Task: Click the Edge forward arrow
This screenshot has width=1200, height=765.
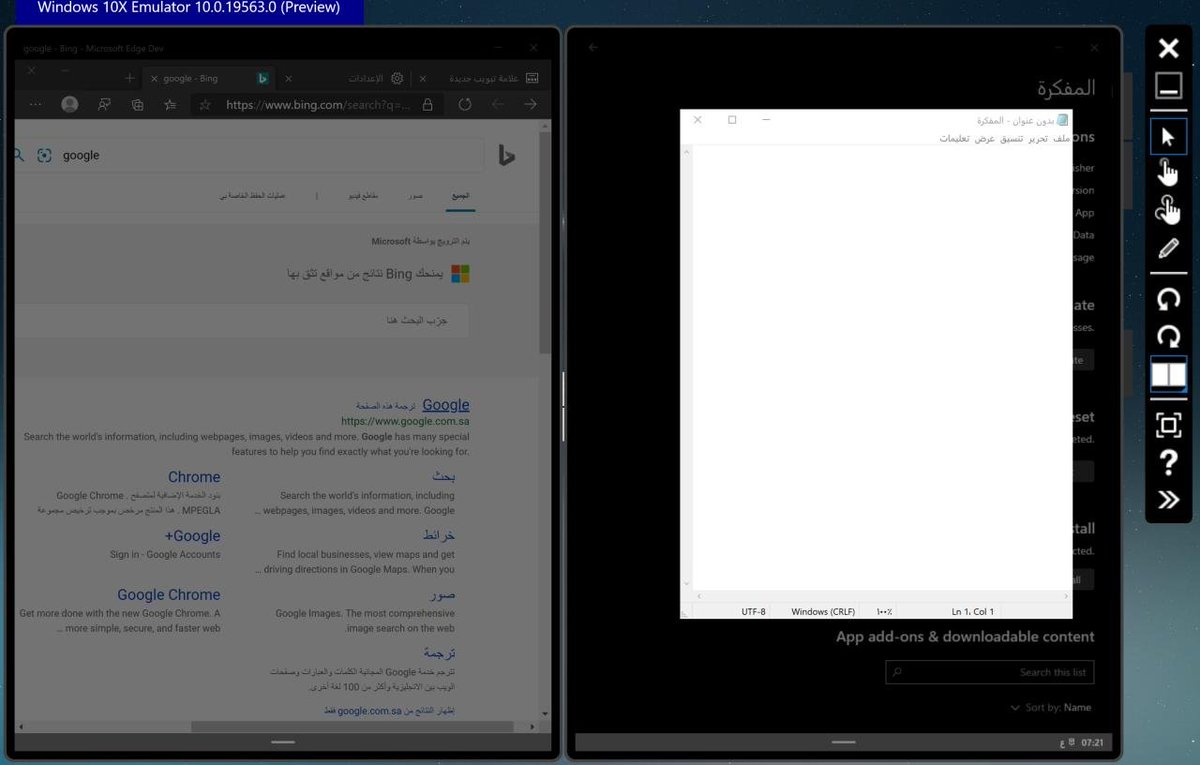Action: (x=531, y=104)
